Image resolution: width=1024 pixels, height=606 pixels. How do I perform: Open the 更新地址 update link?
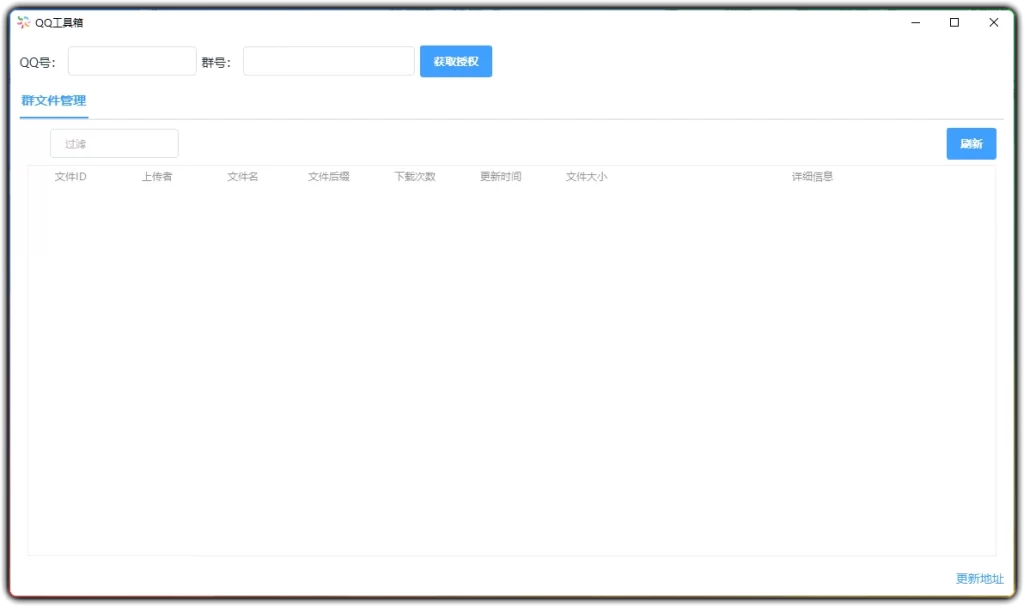[x=979, y=578]
